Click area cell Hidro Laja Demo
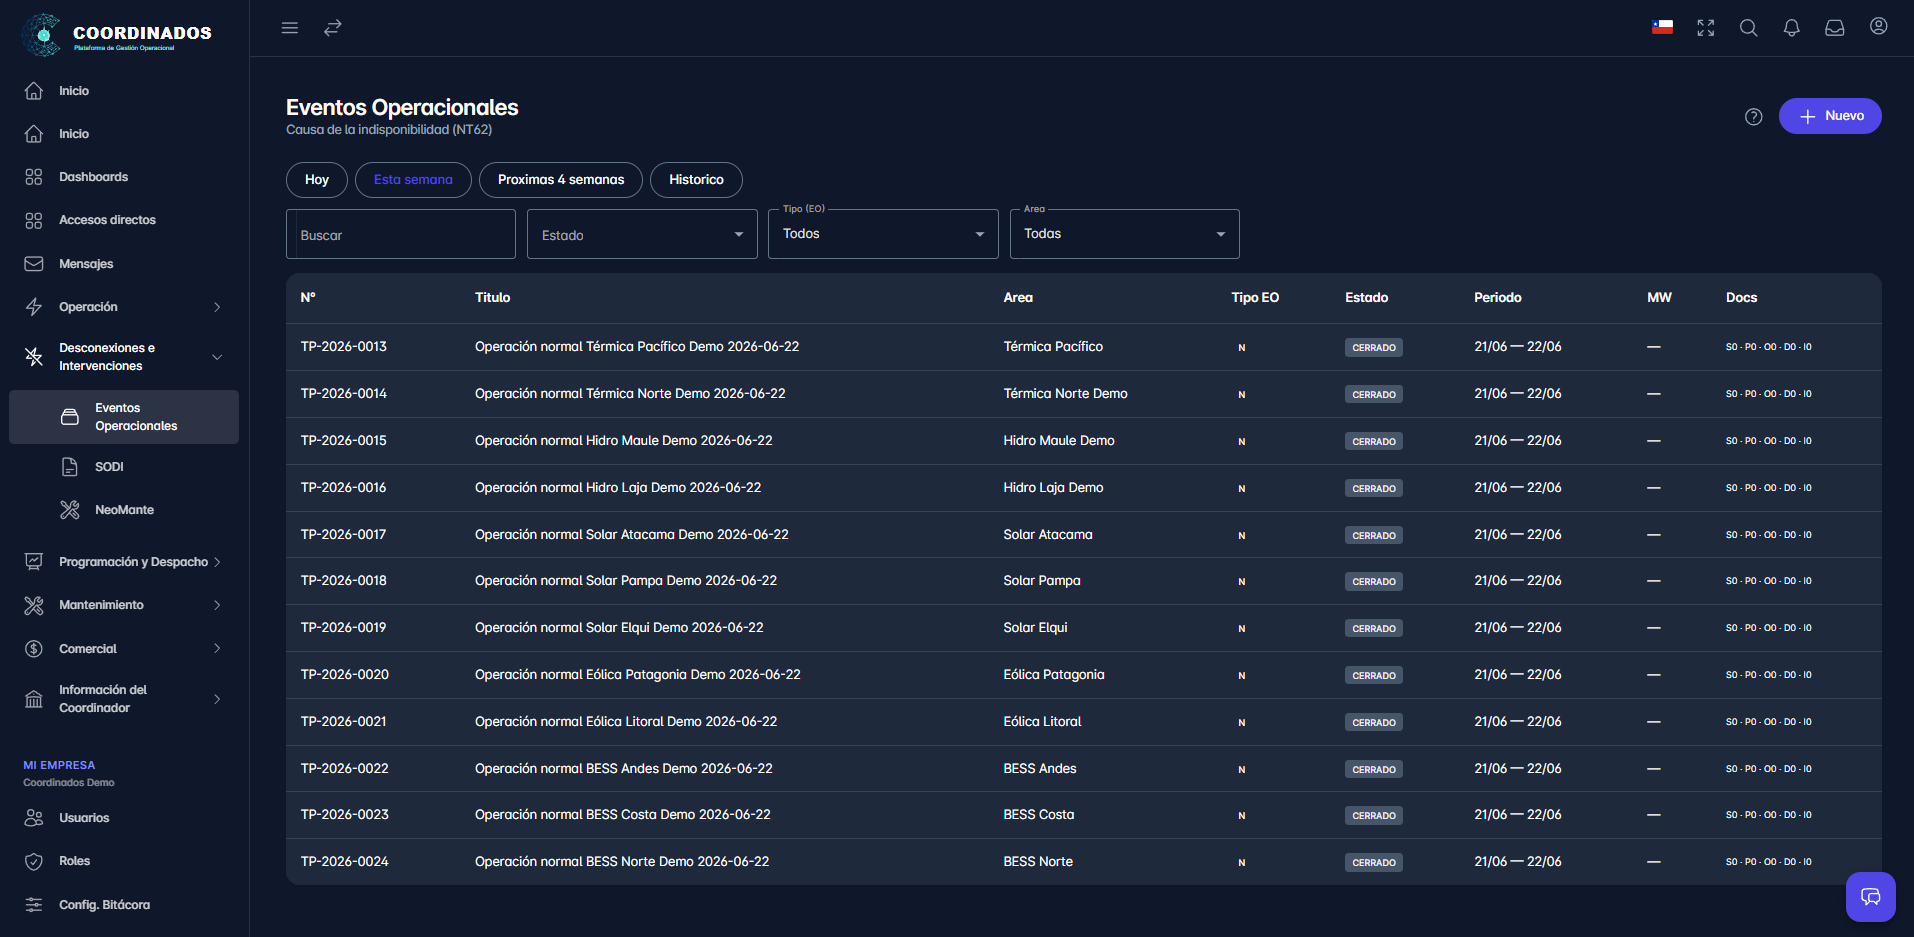1914x937 pixels. pyautogui.click(x=1054, y=488)
